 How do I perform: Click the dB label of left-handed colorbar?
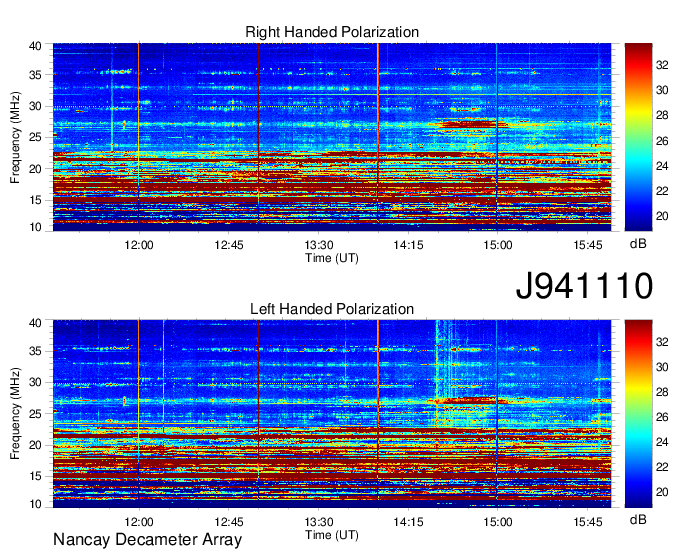(638, 520)
